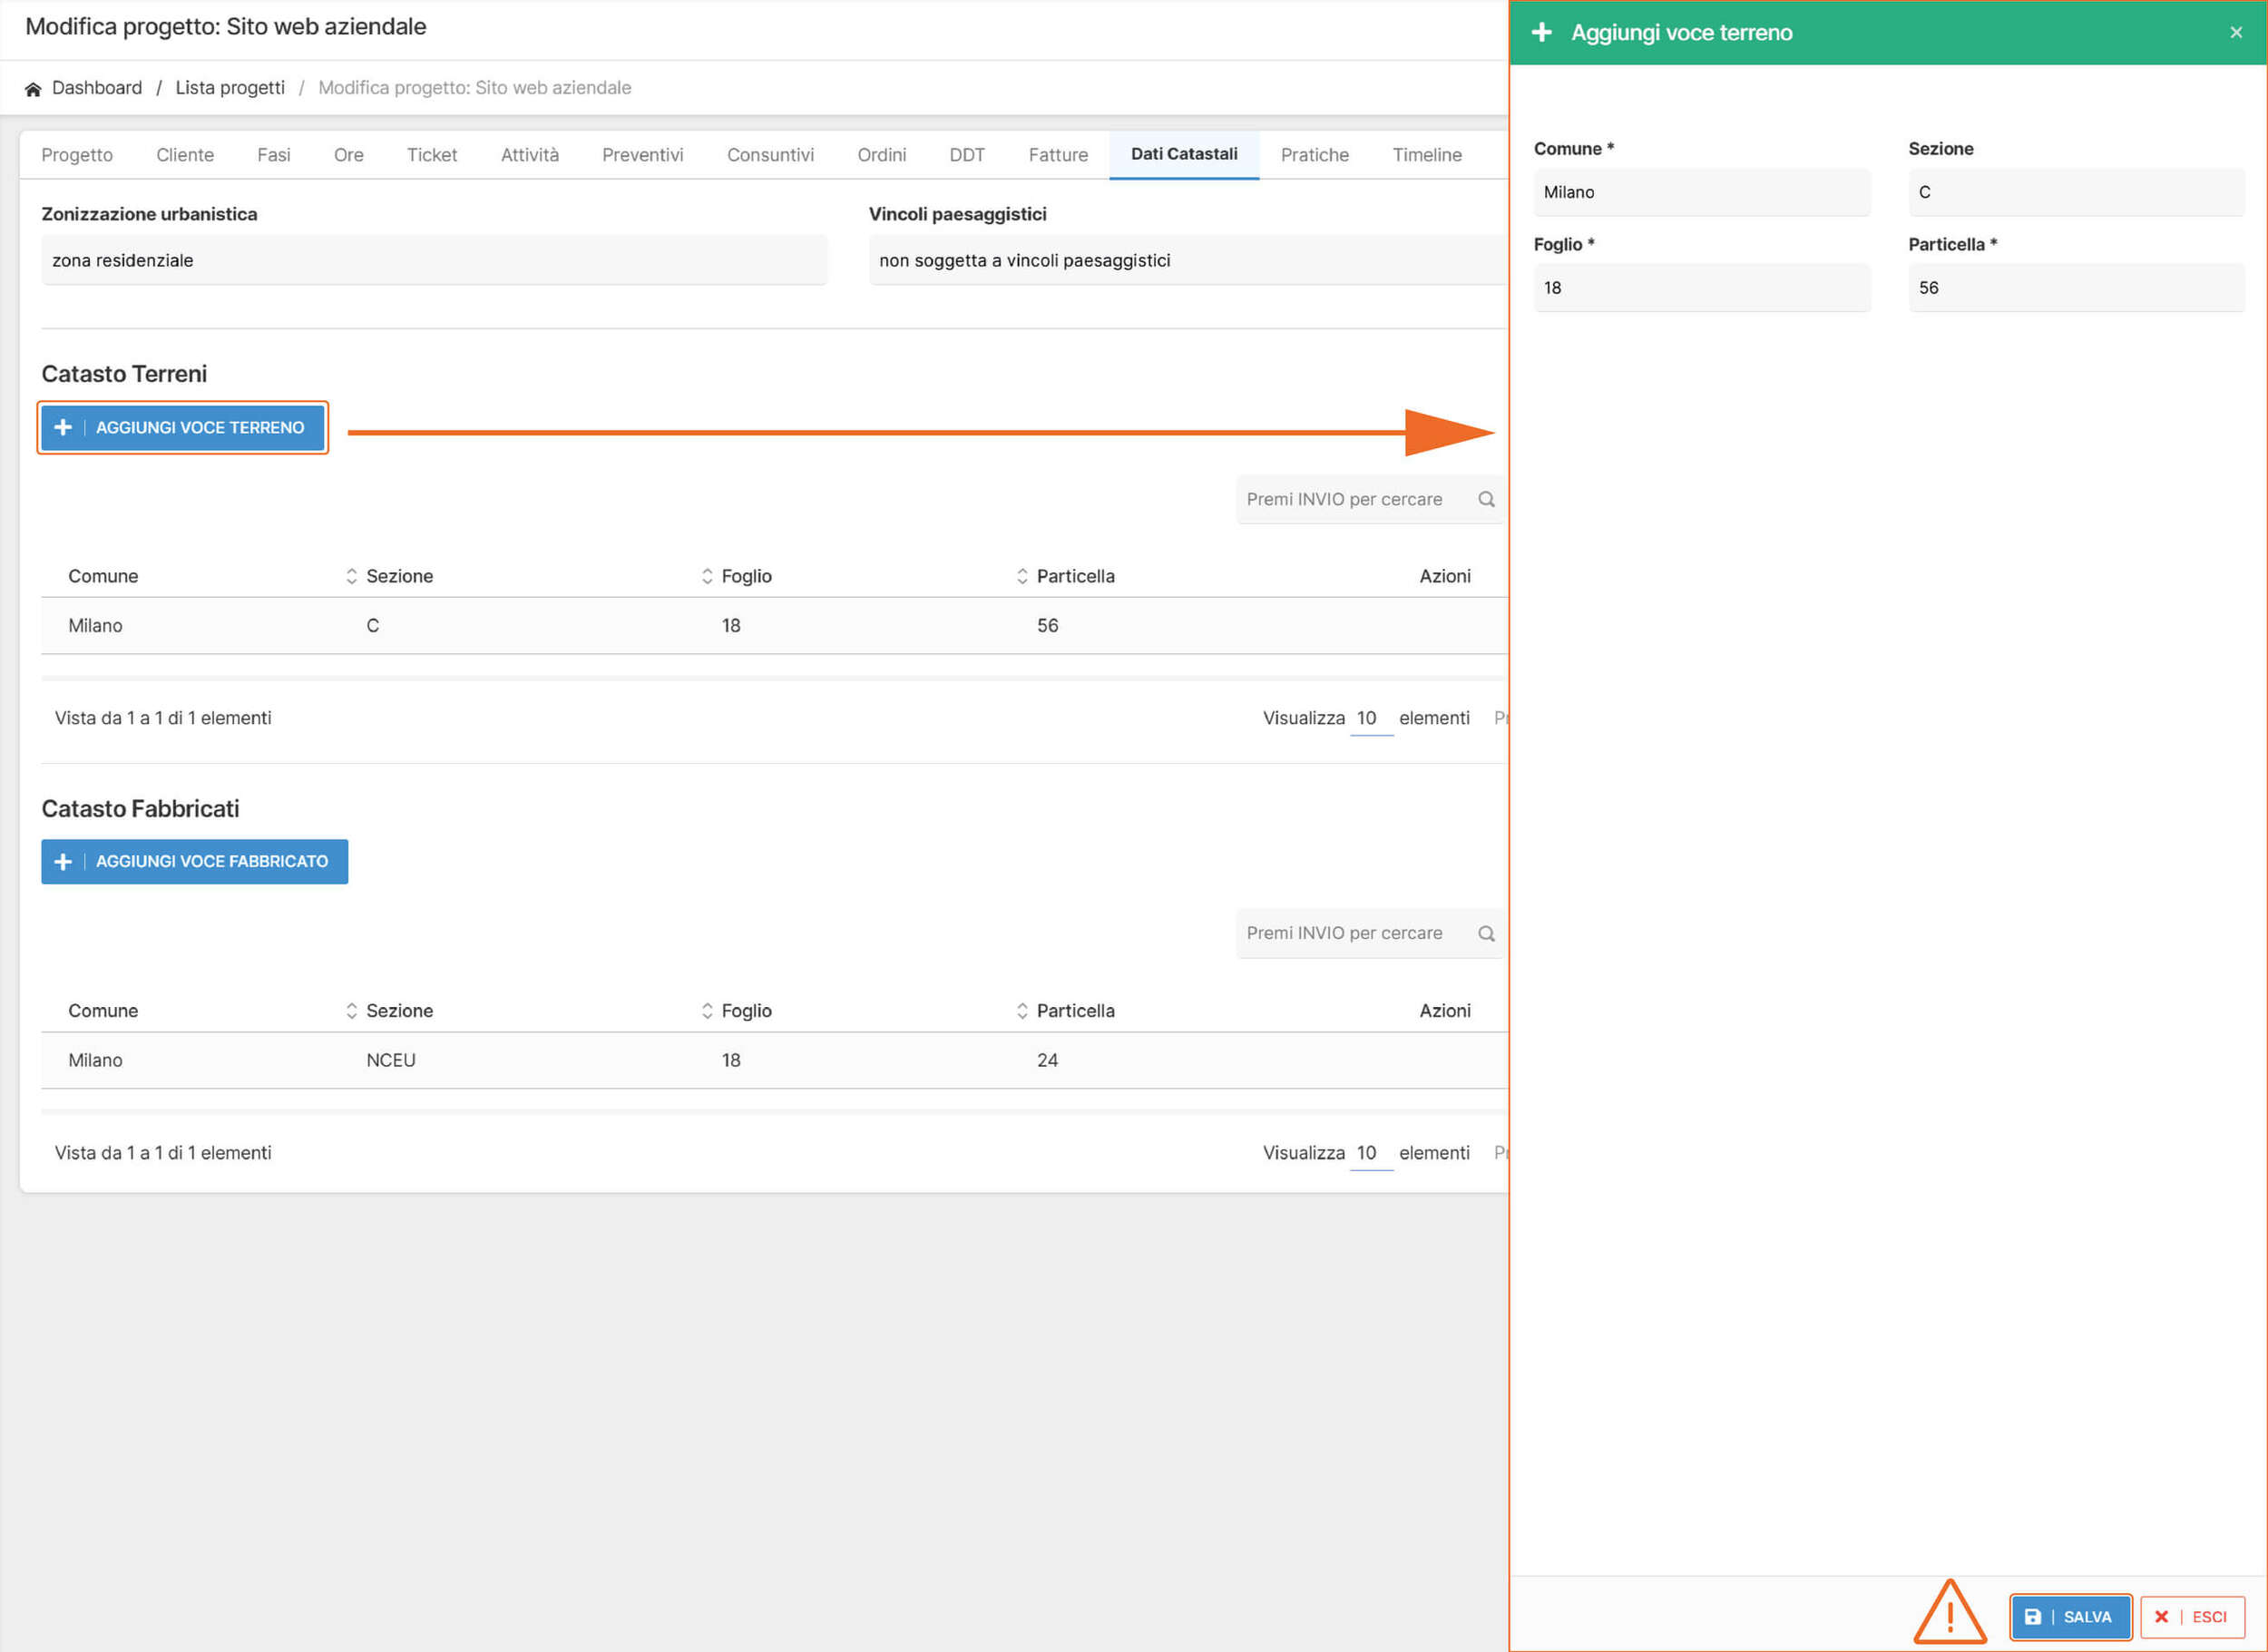Click the Salva button with floppy icon

click(x=2070, y=1617)
